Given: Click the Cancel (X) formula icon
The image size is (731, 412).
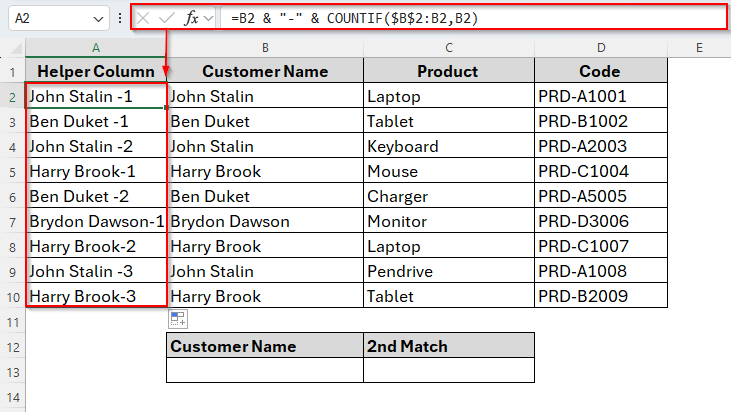Looking at the screenshot, I should [145, 18].
